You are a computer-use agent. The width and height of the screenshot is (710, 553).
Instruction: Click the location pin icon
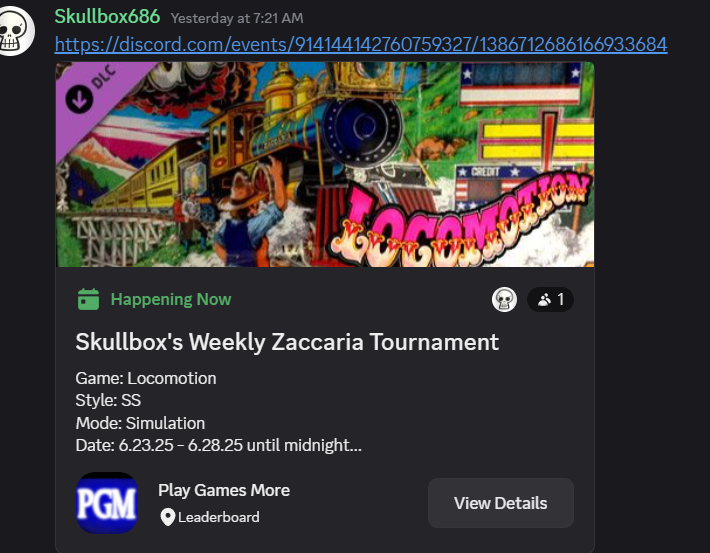(168, 517)
